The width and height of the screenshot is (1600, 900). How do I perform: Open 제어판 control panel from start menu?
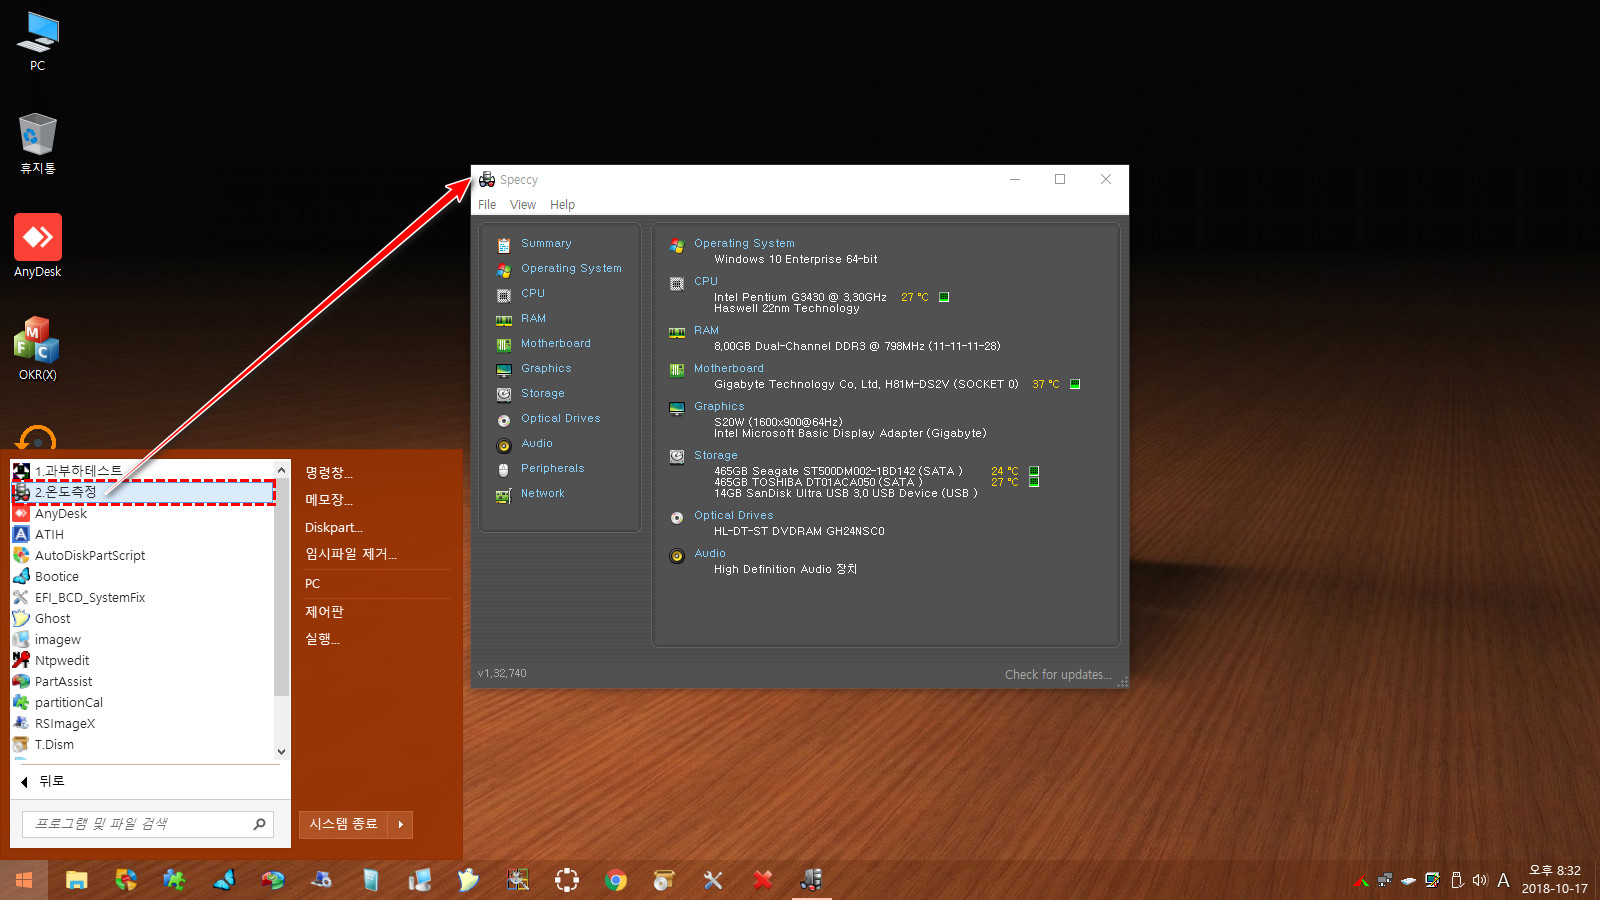(324, 612)
